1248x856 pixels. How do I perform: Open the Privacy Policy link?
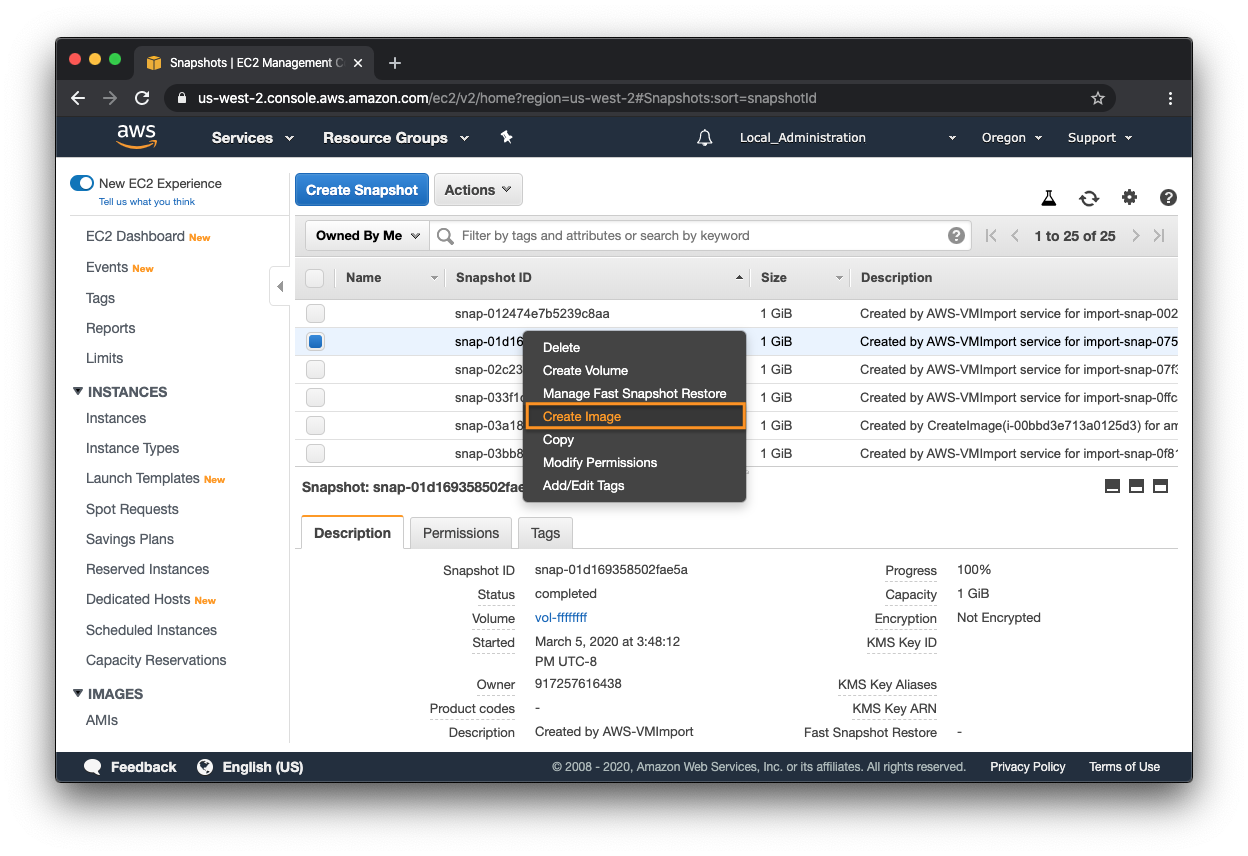click(1028, 767)
